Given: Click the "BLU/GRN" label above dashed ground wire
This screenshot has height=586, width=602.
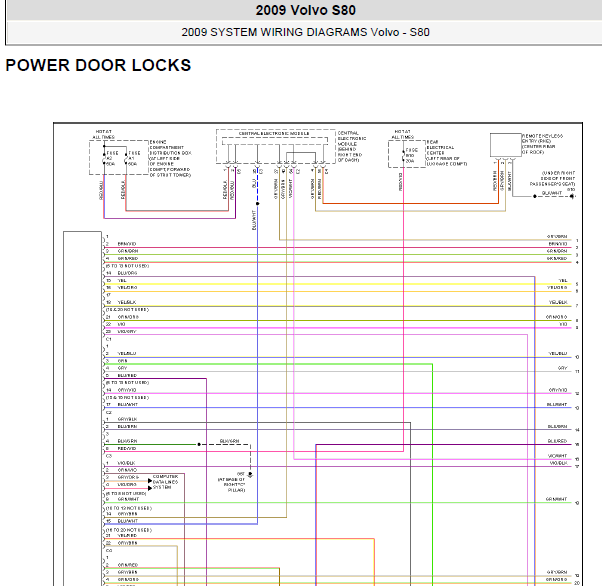Looking at the screenshot, I should 230,441.
